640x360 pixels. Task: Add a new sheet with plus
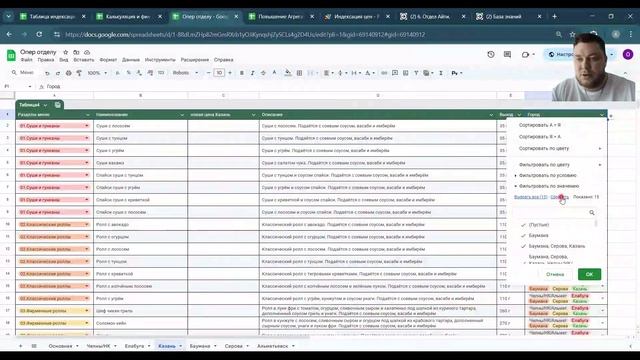point(20,346)
